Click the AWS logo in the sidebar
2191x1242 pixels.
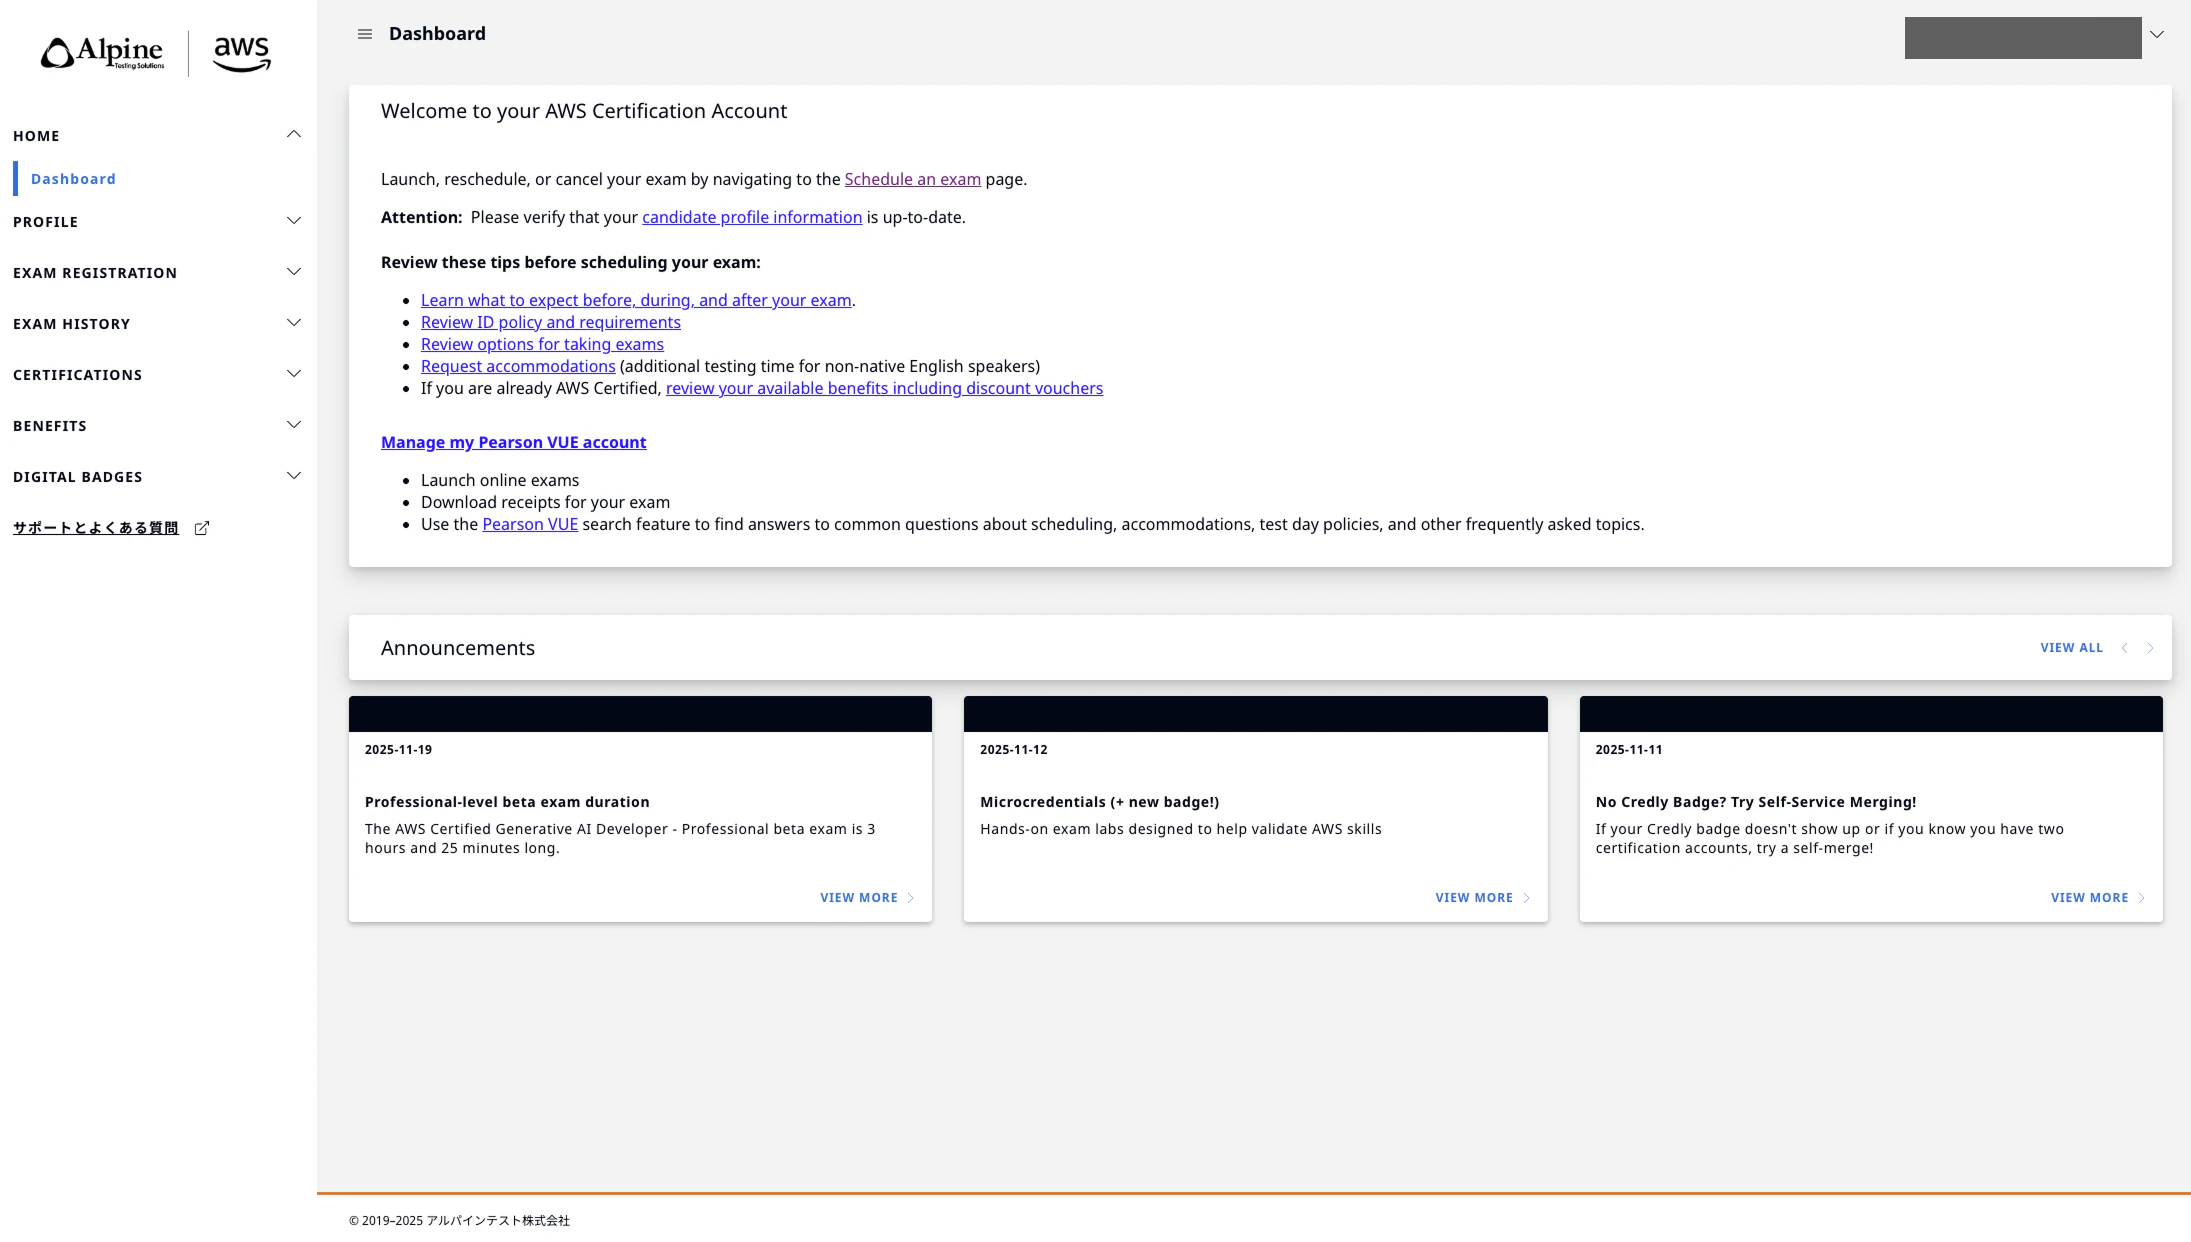(x=242, y=54)
